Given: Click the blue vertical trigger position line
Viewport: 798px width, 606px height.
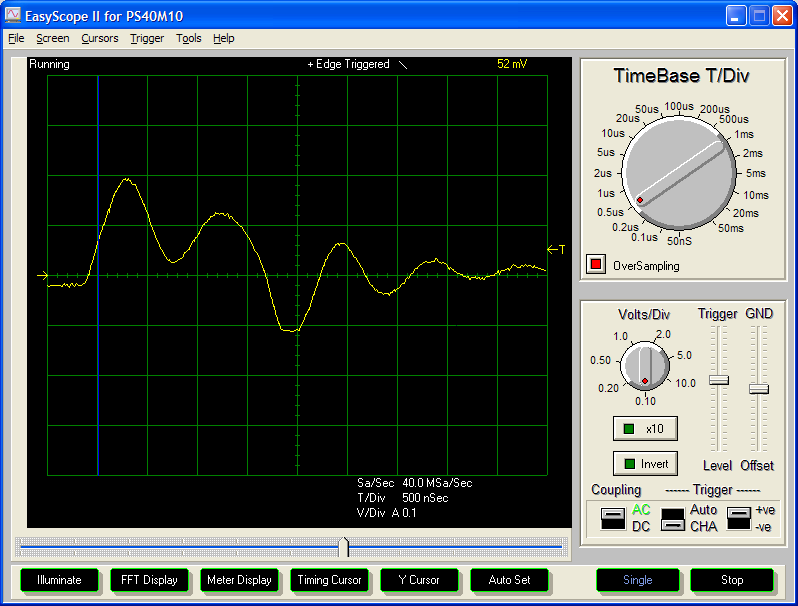Looking at the screenshot, I should coord(98,275).
